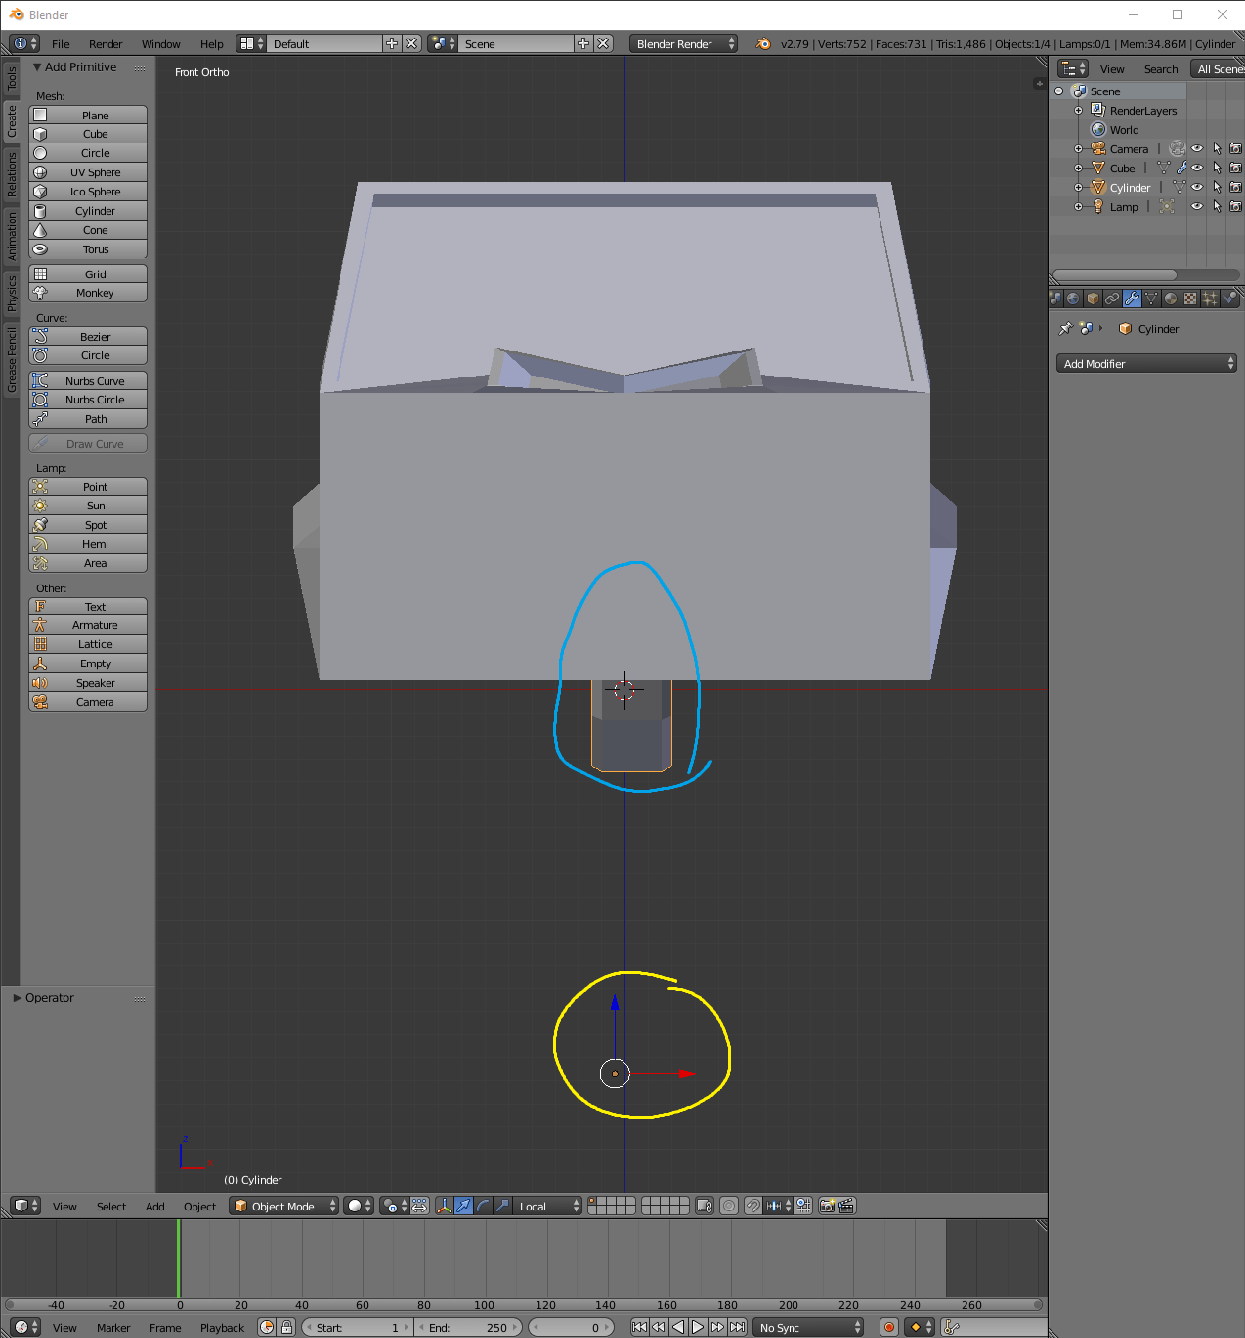Add a Cone mesh
The height and width of the screenshot is (1338, 1245).
point(88,230)
